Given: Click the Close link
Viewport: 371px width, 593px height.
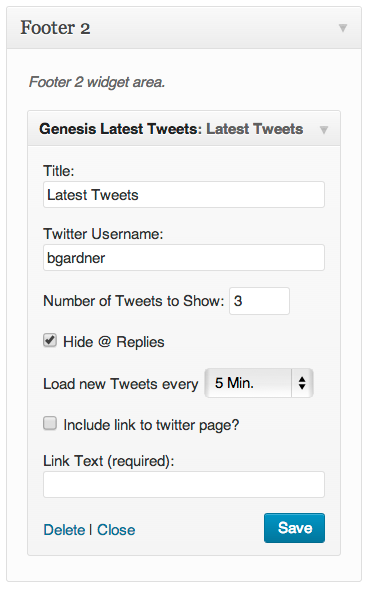Looking at the screenshot, I should pos(116,530).
